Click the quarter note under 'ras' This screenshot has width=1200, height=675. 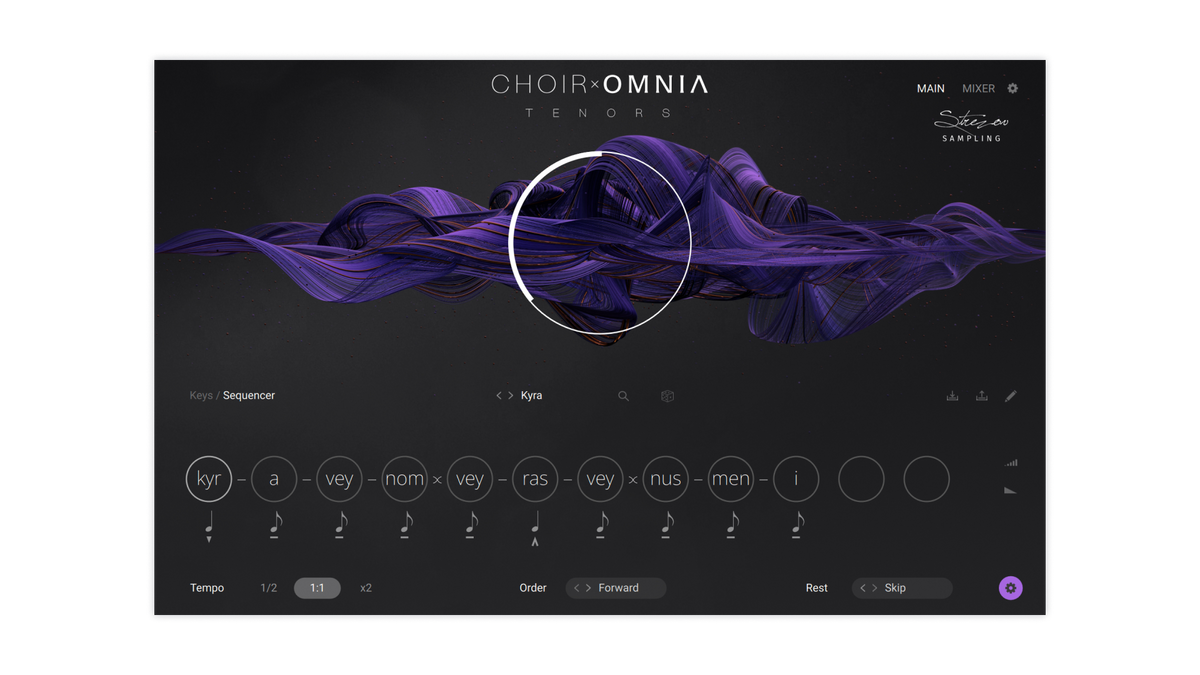[x=535, y=522]
